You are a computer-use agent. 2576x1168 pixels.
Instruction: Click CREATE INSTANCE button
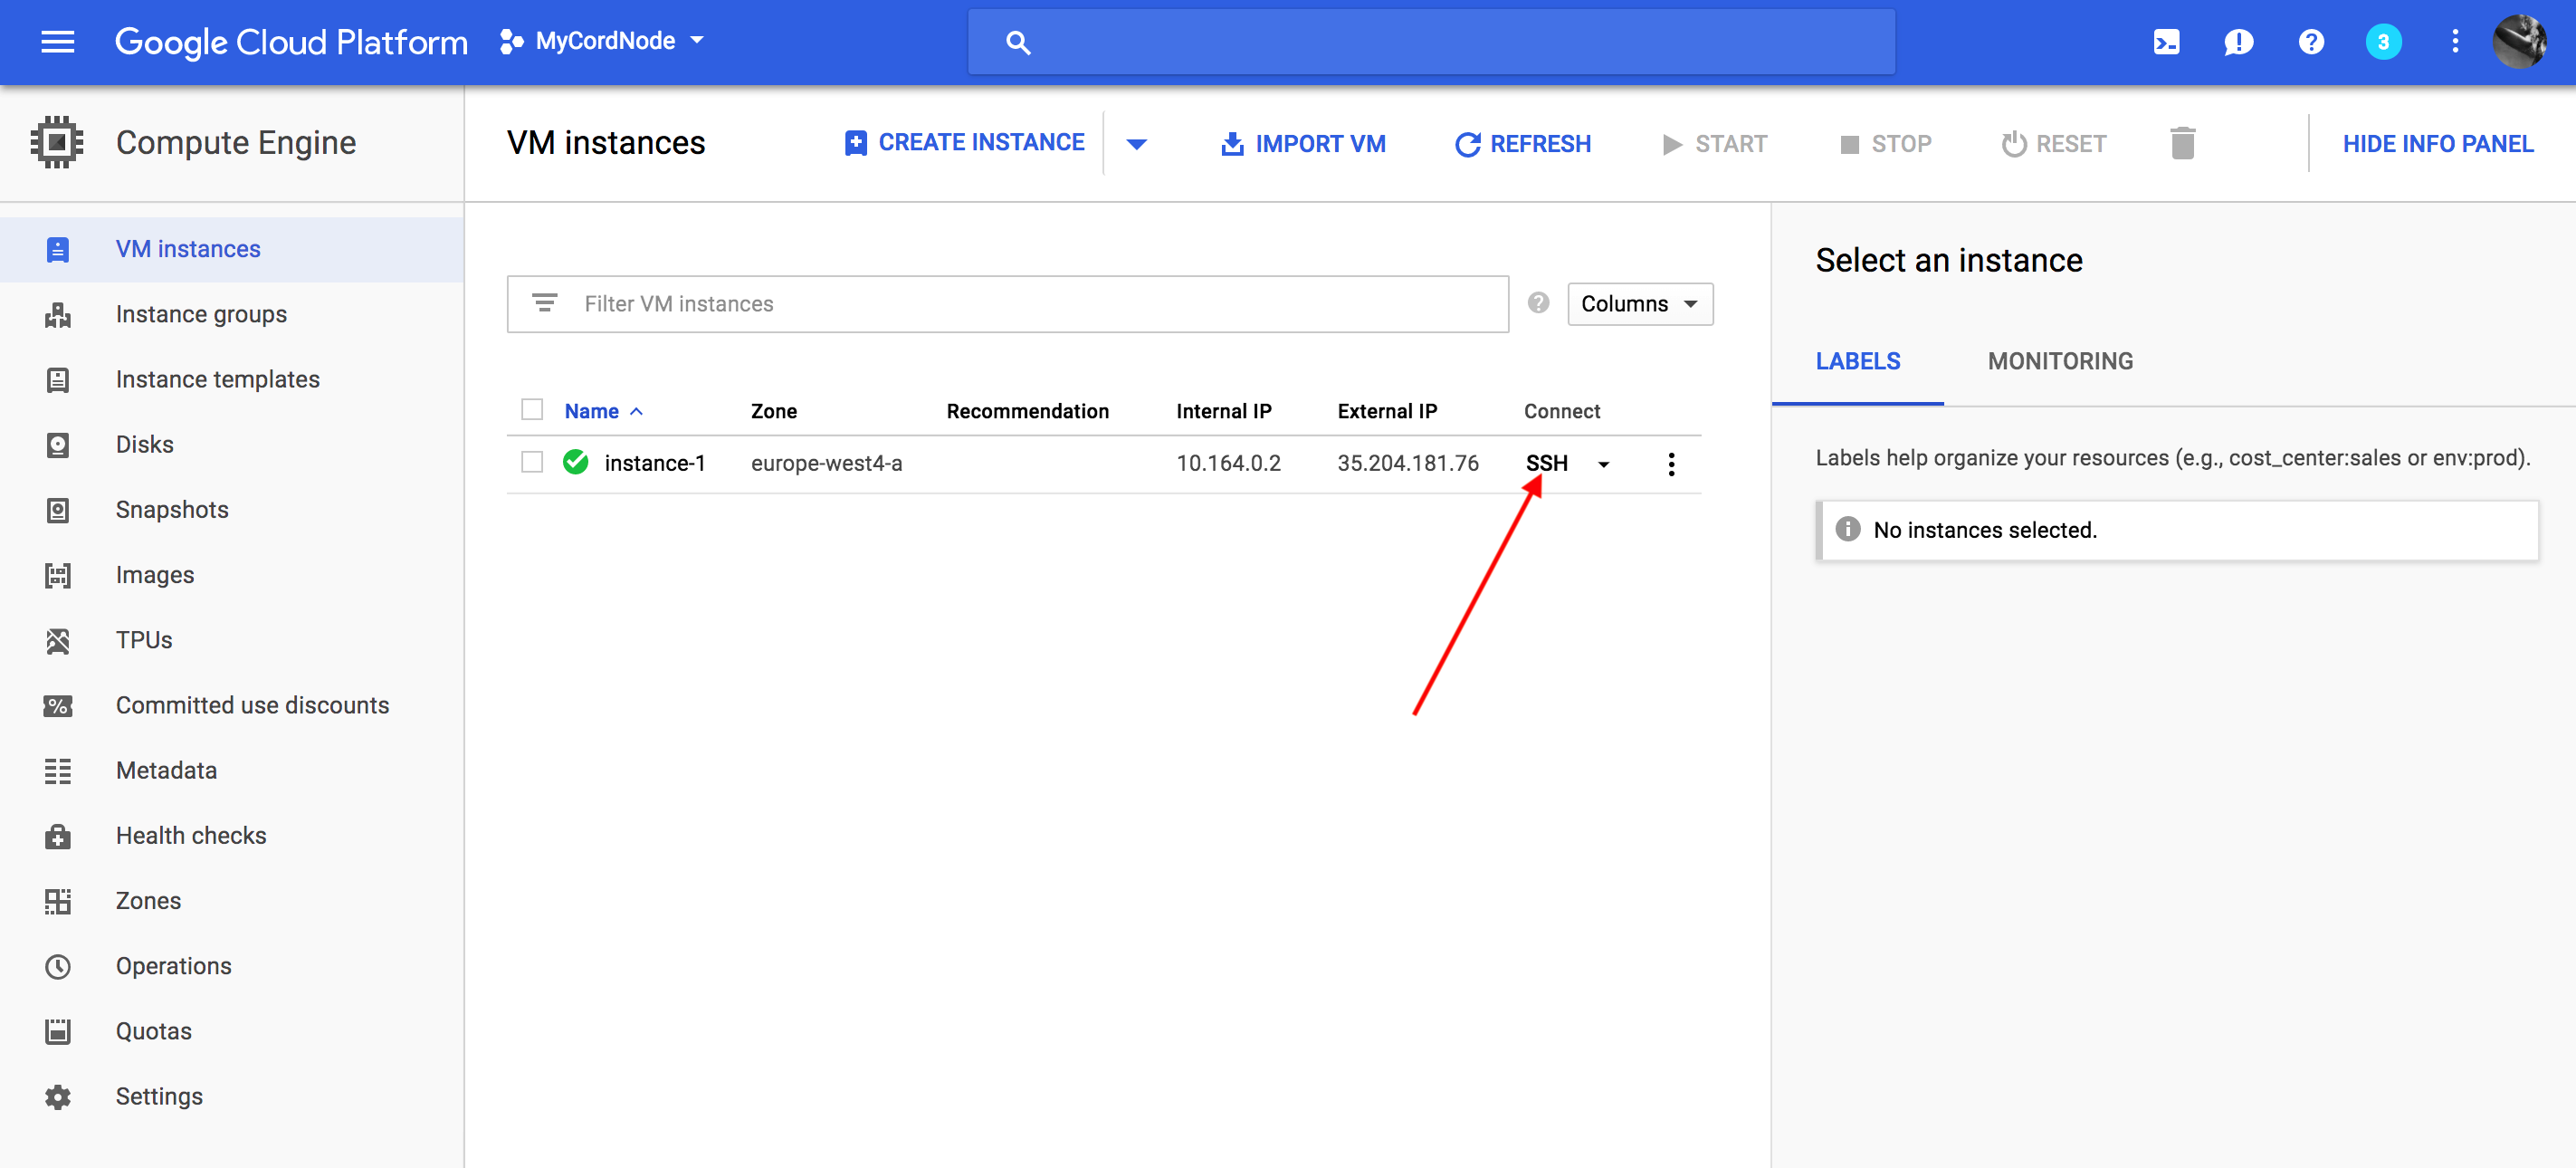964,143
